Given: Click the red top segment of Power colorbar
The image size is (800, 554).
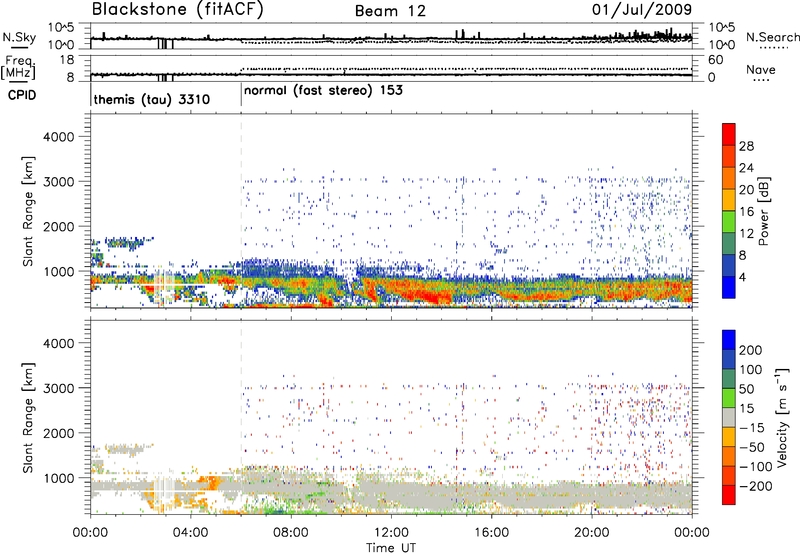Looking at the screenshot, I should [729, 134].
